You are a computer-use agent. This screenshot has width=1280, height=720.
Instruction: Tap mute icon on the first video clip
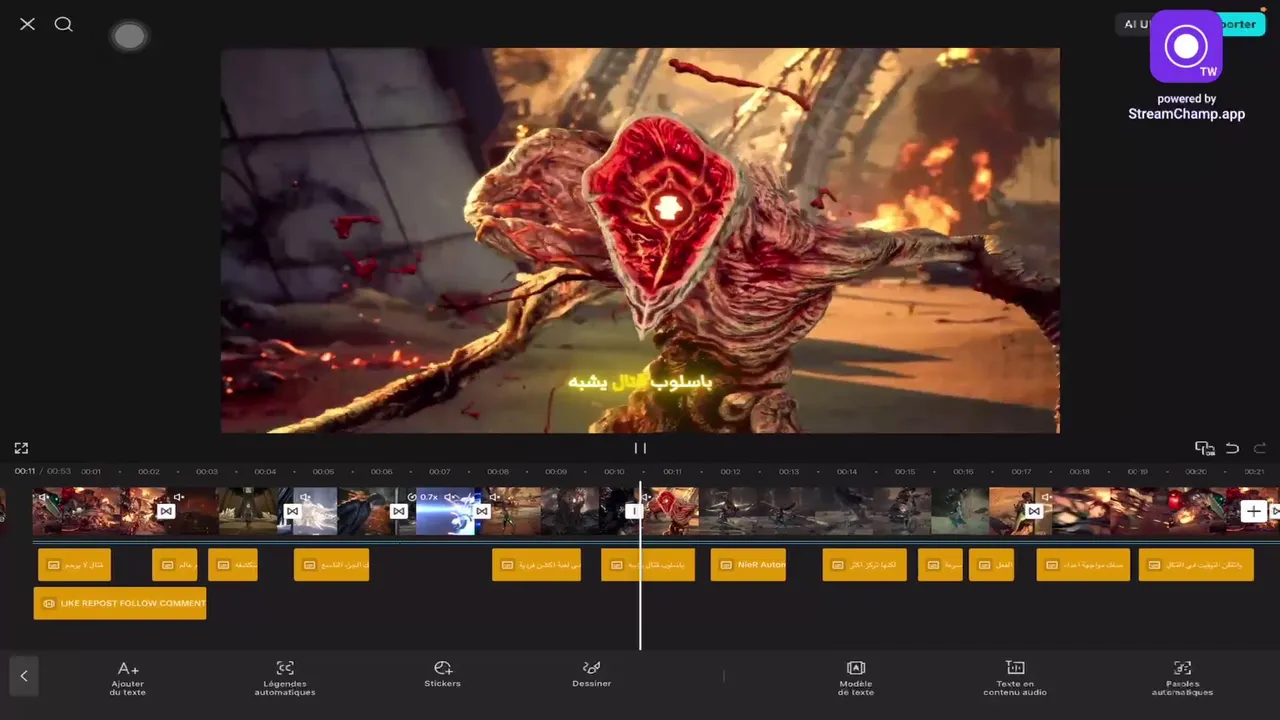click(x=44, y=497)
